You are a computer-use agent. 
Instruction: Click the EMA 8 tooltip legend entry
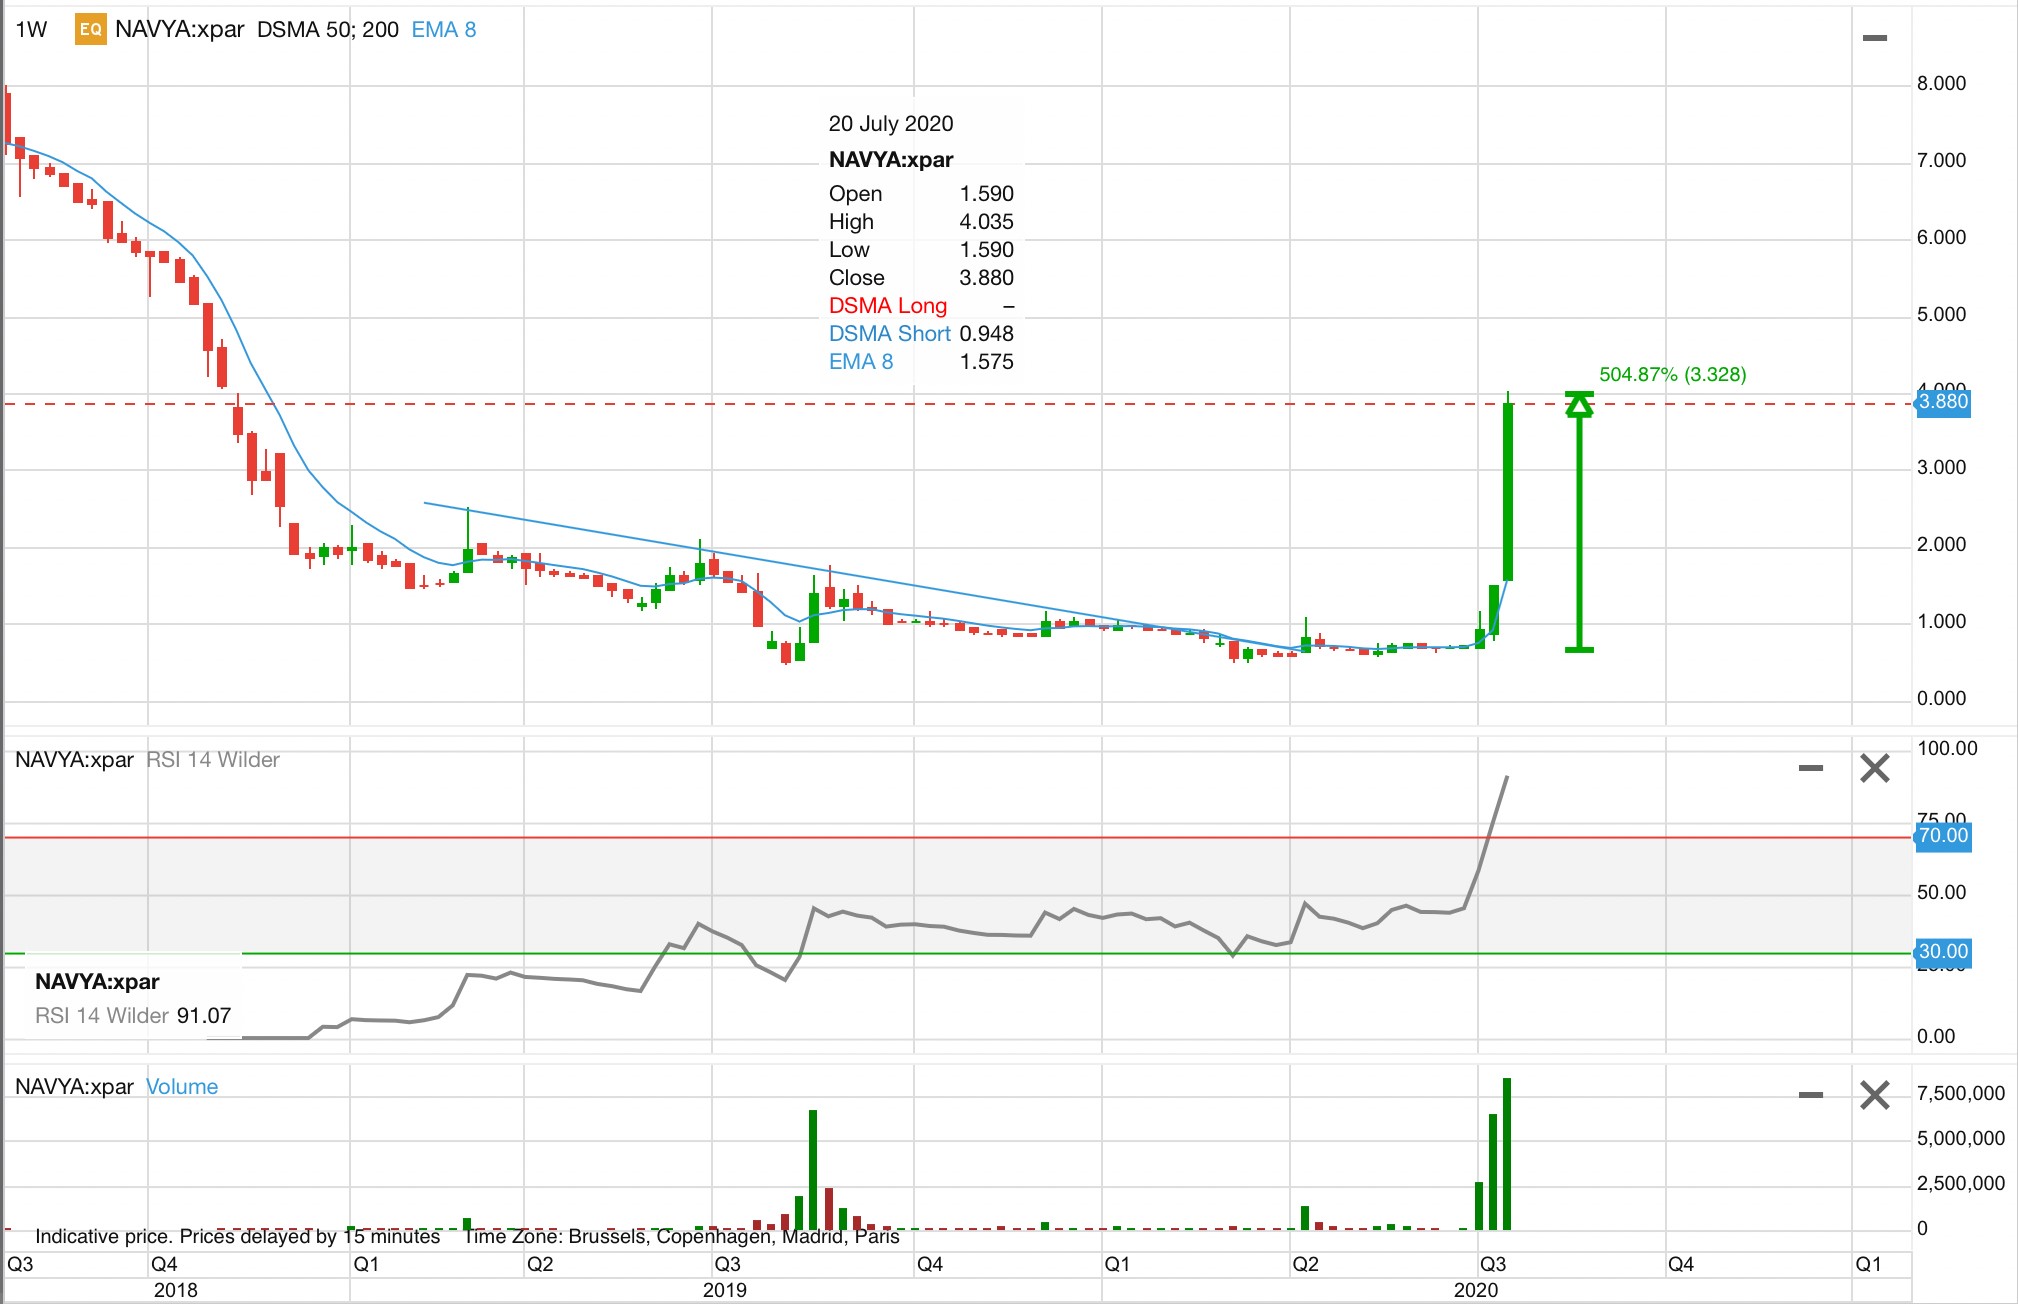pos(861,362)
